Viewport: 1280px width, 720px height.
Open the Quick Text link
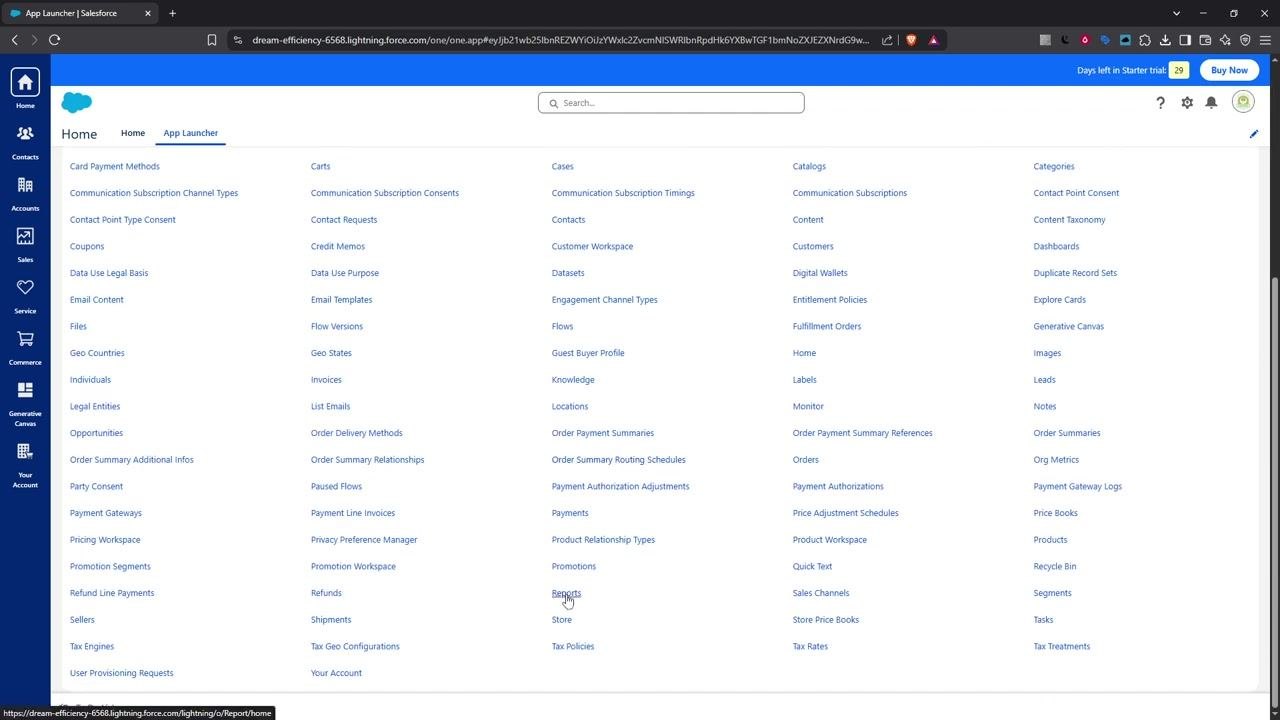click(x=812, y=566)
